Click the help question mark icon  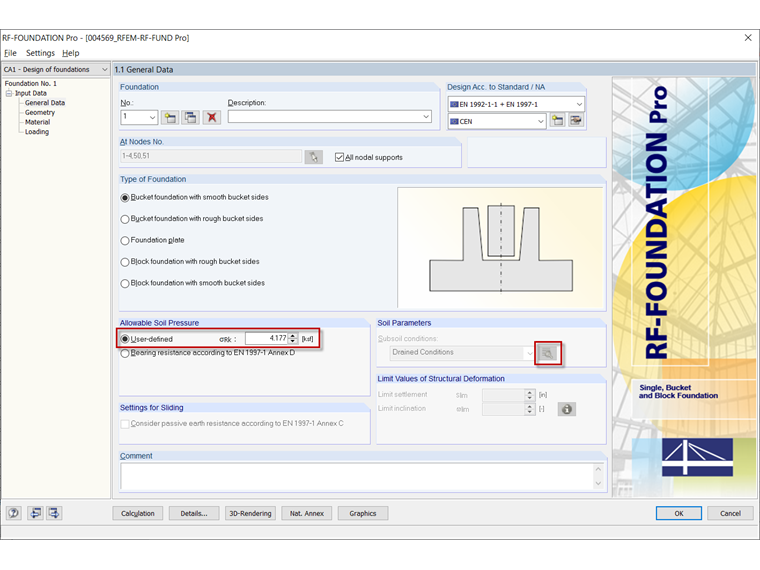14,513
